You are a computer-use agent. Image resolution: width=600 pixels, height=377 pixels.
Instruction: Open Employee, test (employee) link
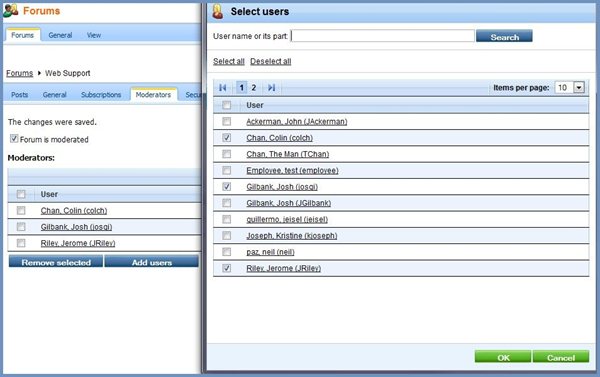292,170
